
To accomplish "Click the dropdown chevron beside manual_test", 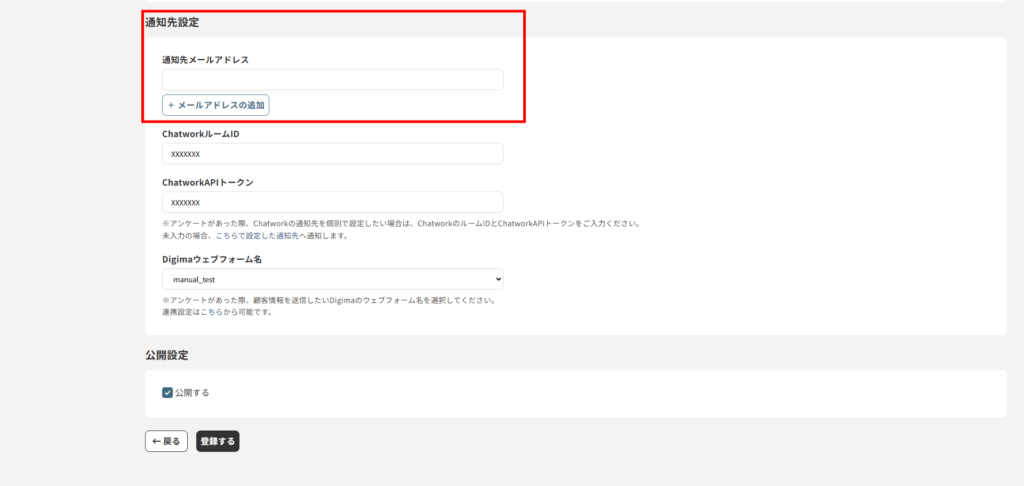I will pos(496,279).
